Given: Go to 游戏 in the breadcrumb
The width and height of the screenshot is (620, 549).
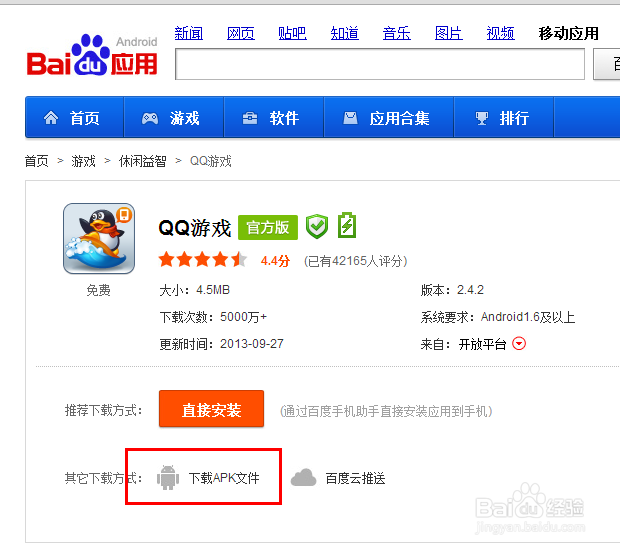Looking at the screenshot, I should (83, 161).
